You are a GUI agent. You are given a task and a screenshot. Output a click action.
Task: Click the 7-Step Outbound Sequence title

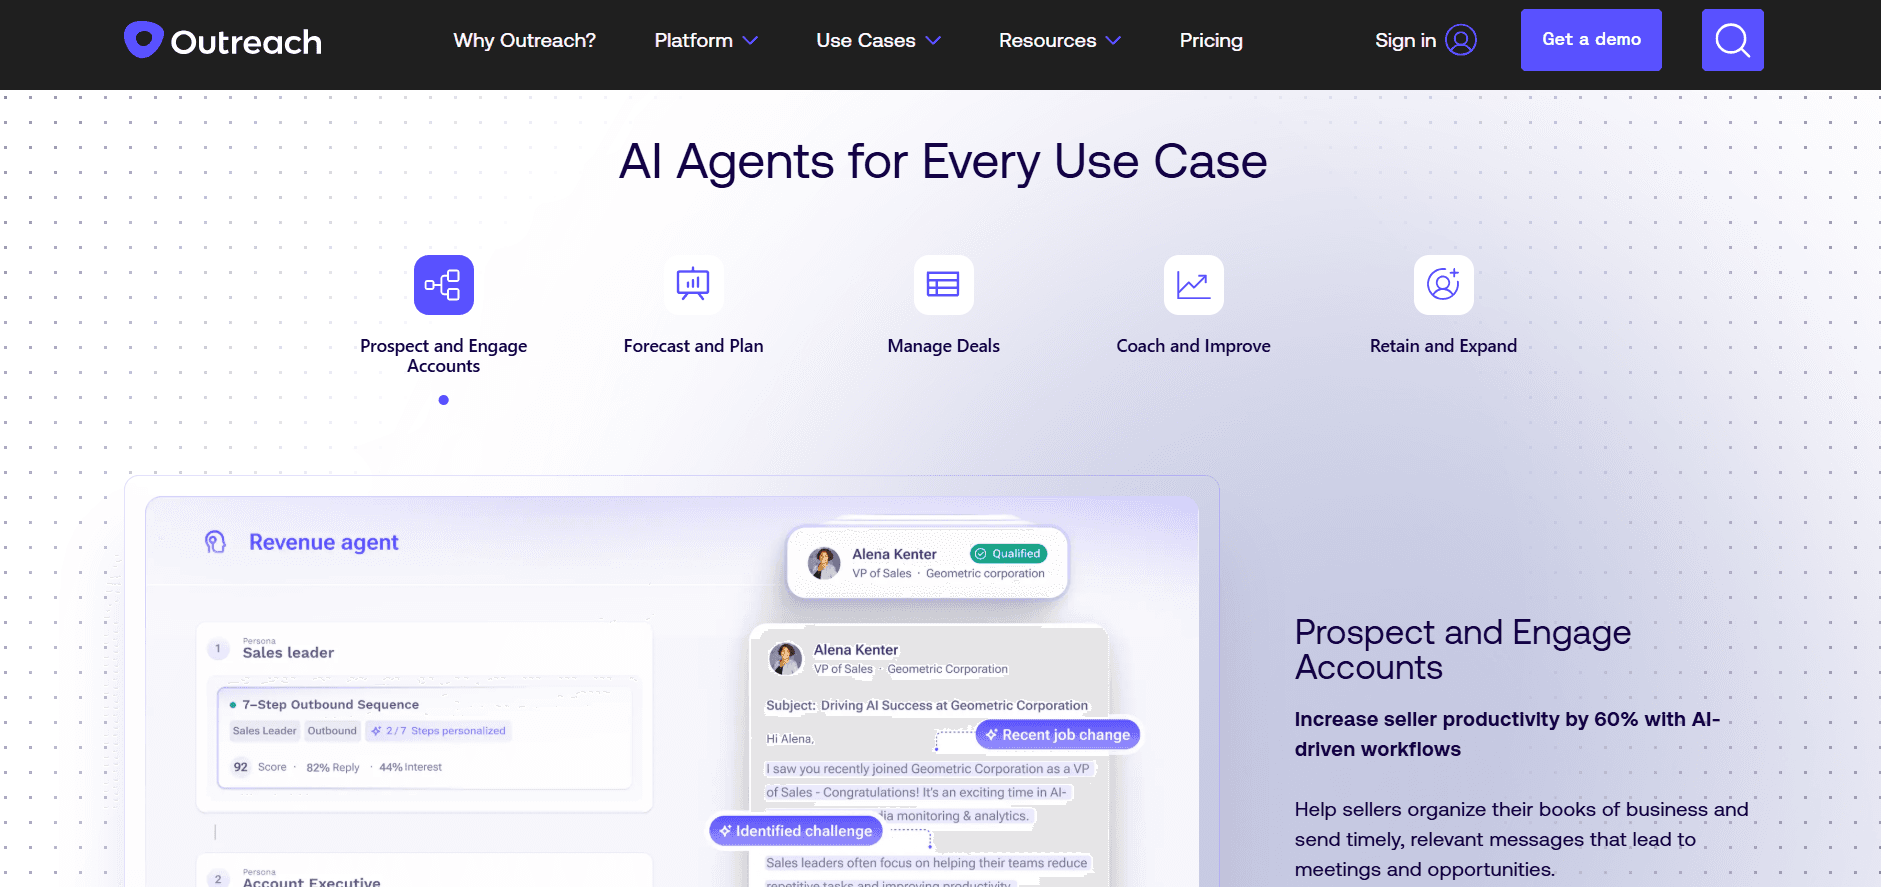pos(330,704)
